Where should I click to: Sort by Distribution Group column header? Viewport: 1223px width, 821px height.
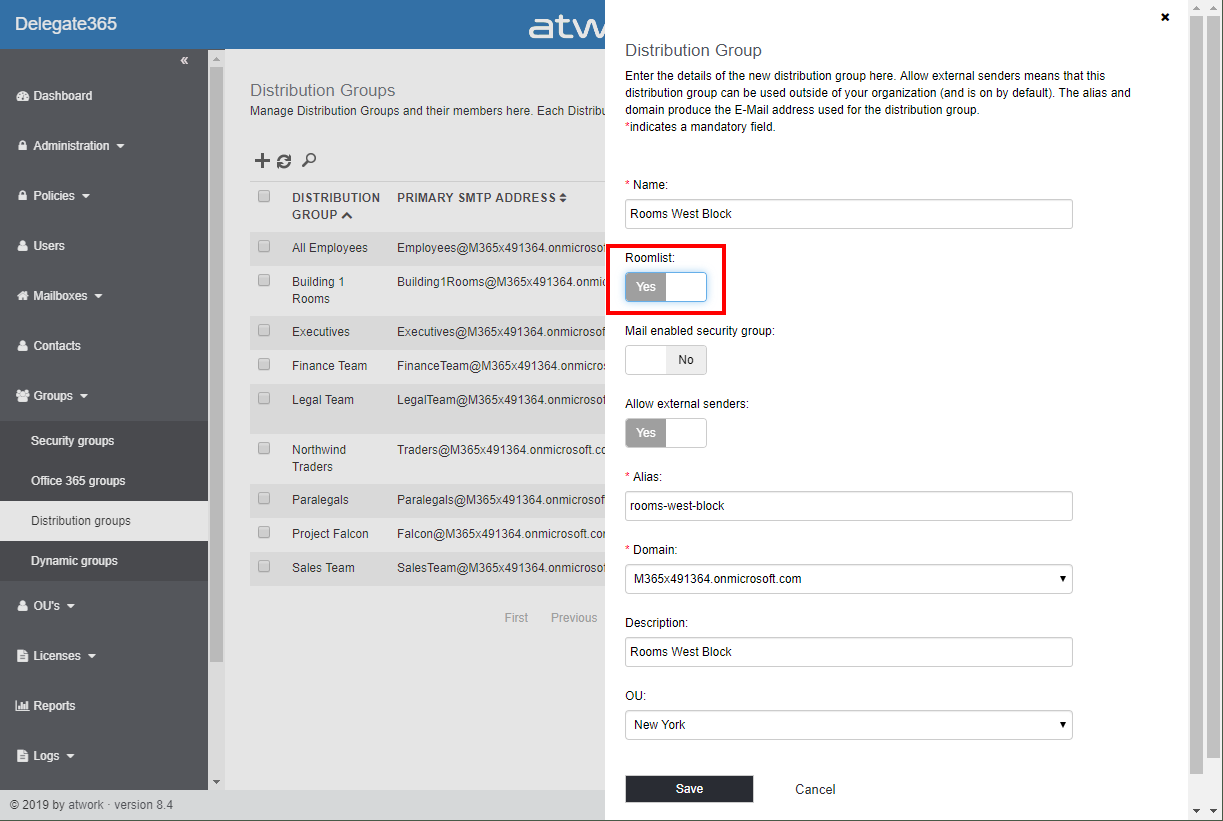point(336,206)
